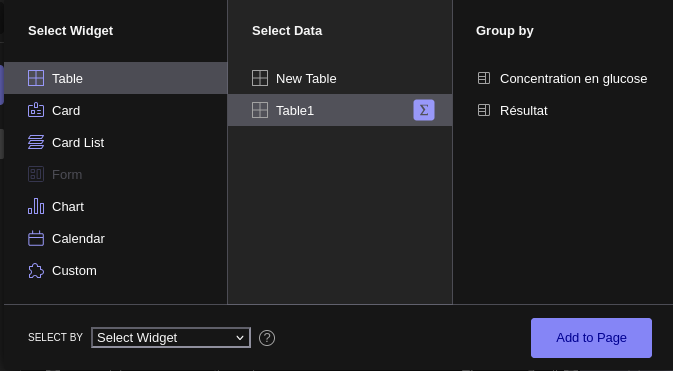Image resolution: width=673 pixels, height=371 pixels.
Task: Choose Table1 as data source
Action: (x=340, y=110)
